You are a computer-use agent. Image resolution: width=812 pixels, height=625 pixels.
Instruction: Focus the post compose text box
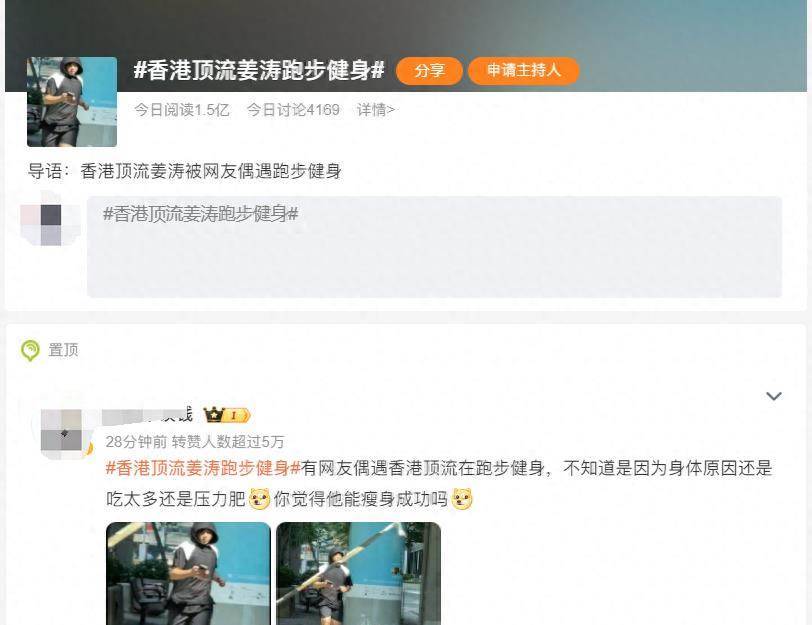434,246
